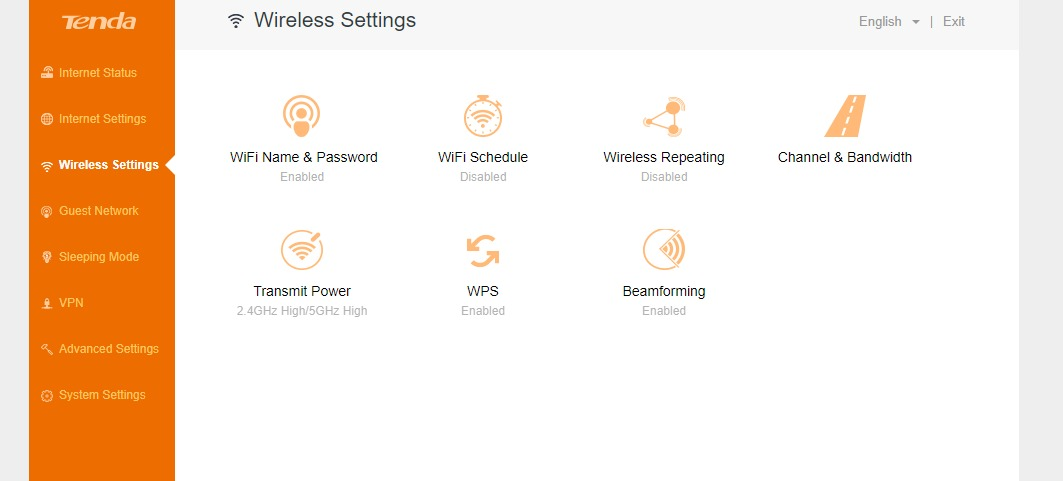
Task: Click the Exit link
Action: point(953,21)
